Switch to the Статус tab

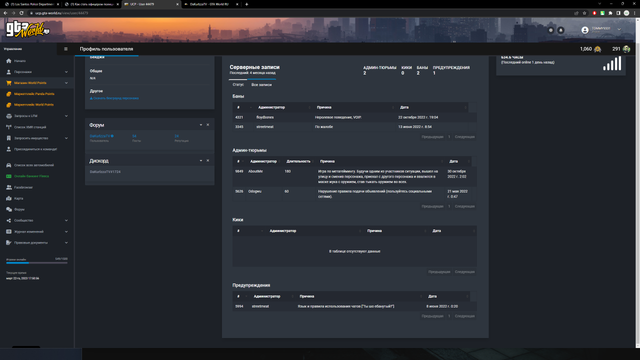coord(238,84)
